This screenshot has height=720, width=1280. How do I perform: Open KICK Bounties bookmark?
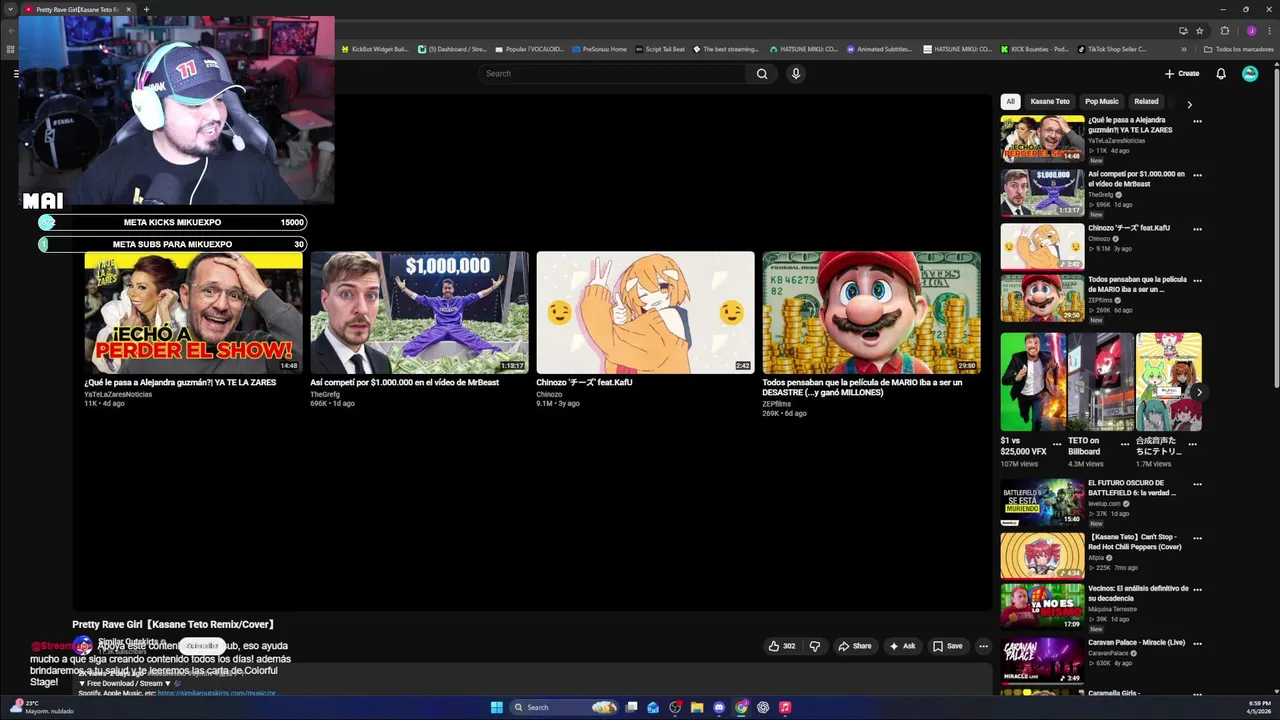[1034, 49]
